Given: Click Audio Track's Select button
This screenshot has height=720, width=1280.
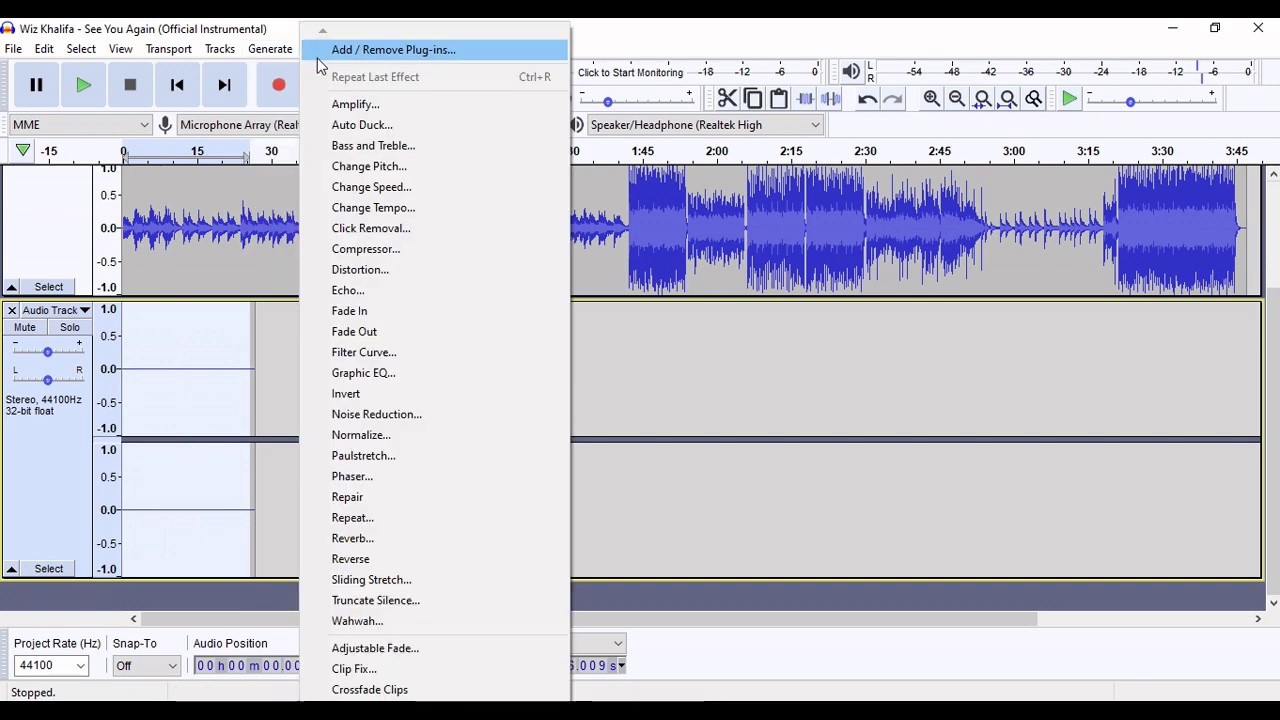Looking at the screenshot, I should [x=49, y=569].
